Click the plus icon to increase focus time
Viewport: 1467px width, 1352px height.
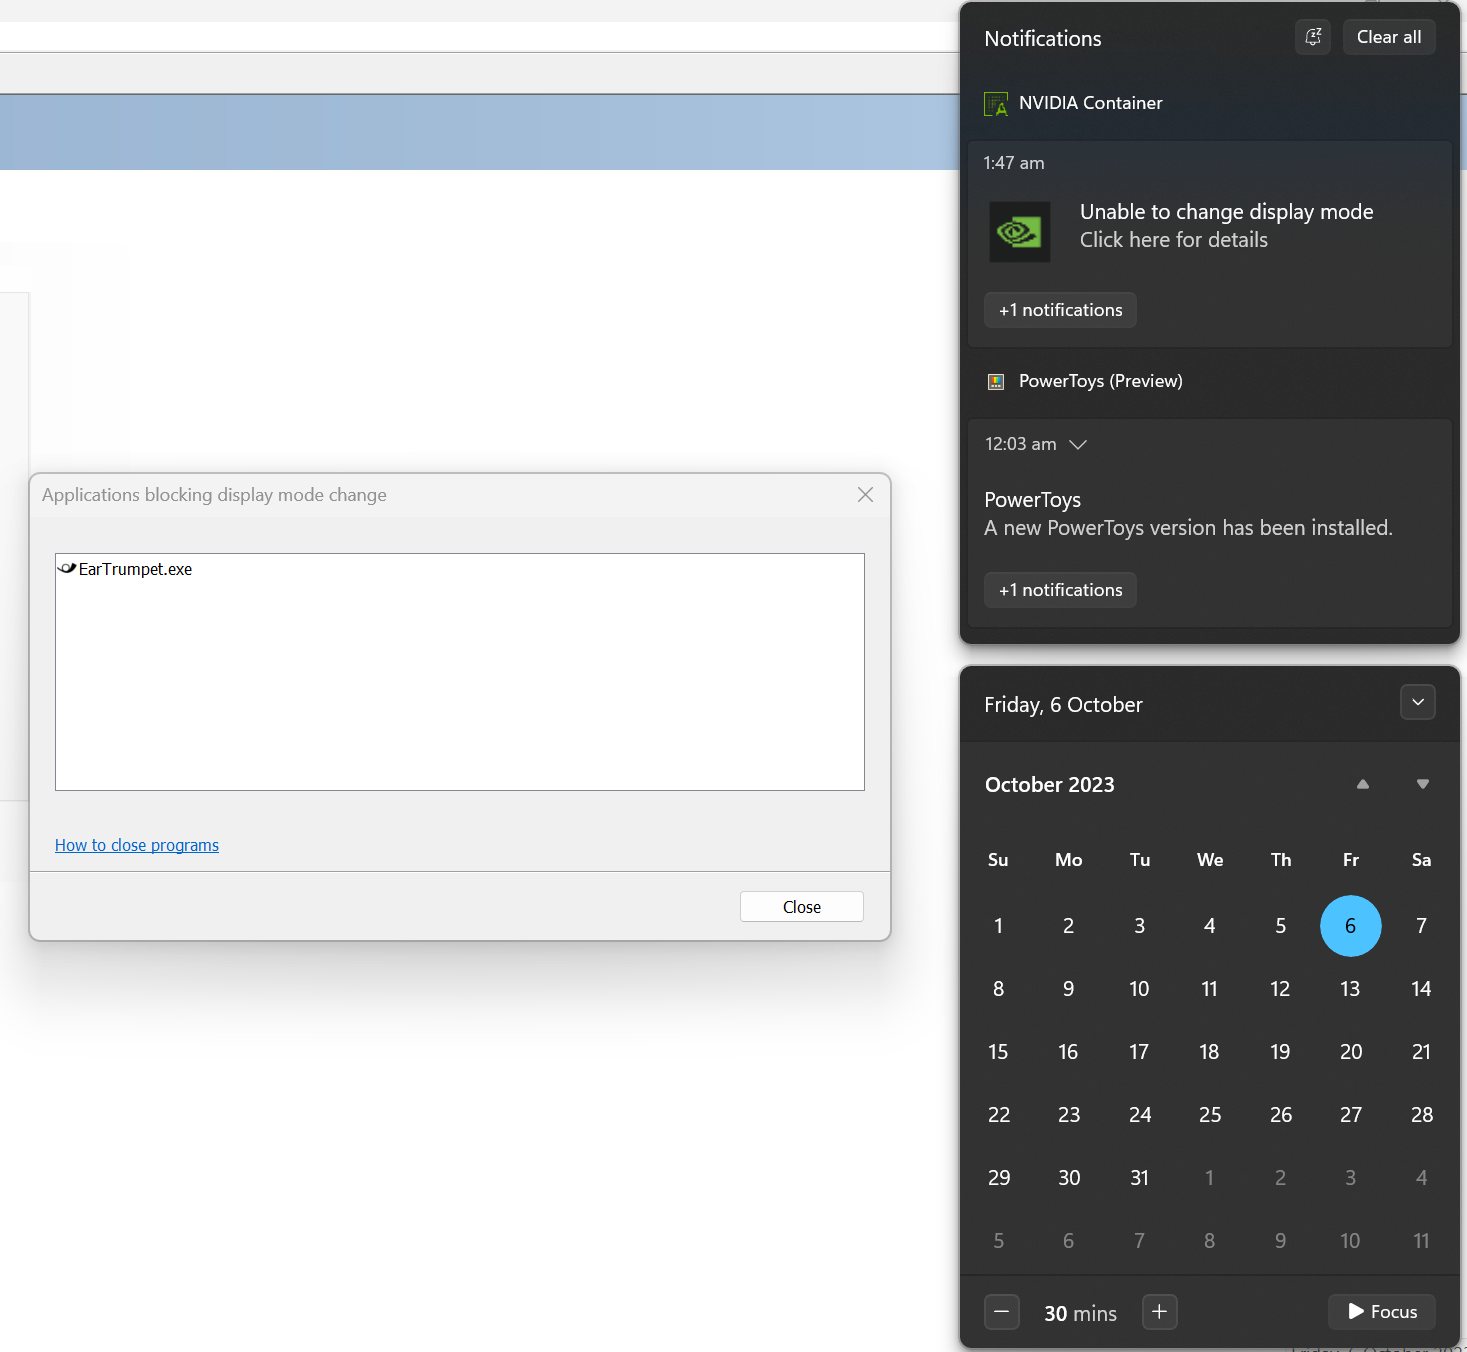(1159, 1312)
